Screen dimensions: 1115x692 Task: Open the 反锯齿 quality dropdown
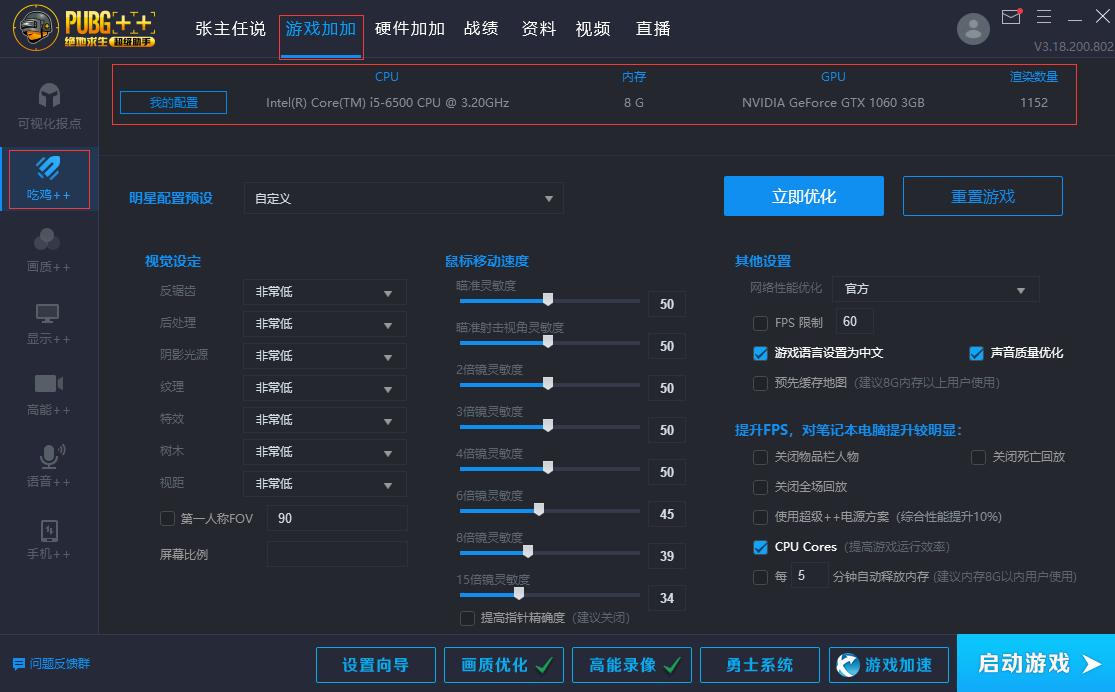[324, 292]
